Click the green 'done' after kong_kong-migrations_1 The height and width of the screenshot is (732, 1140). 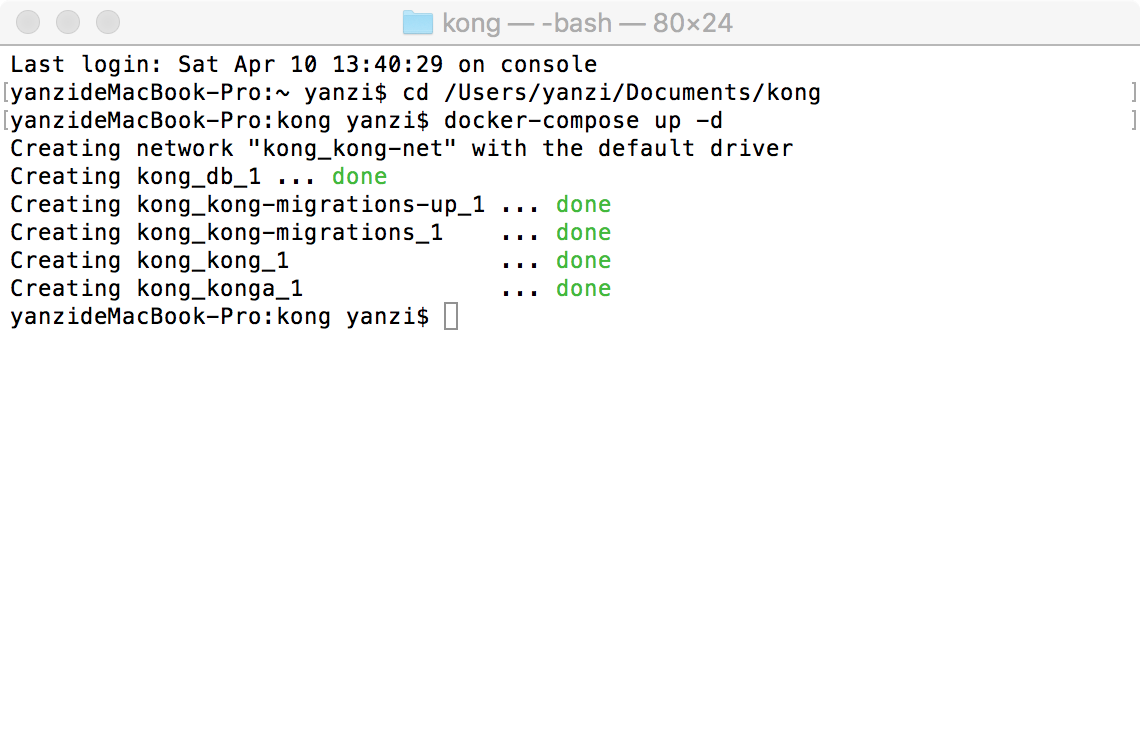click(583, 233)
